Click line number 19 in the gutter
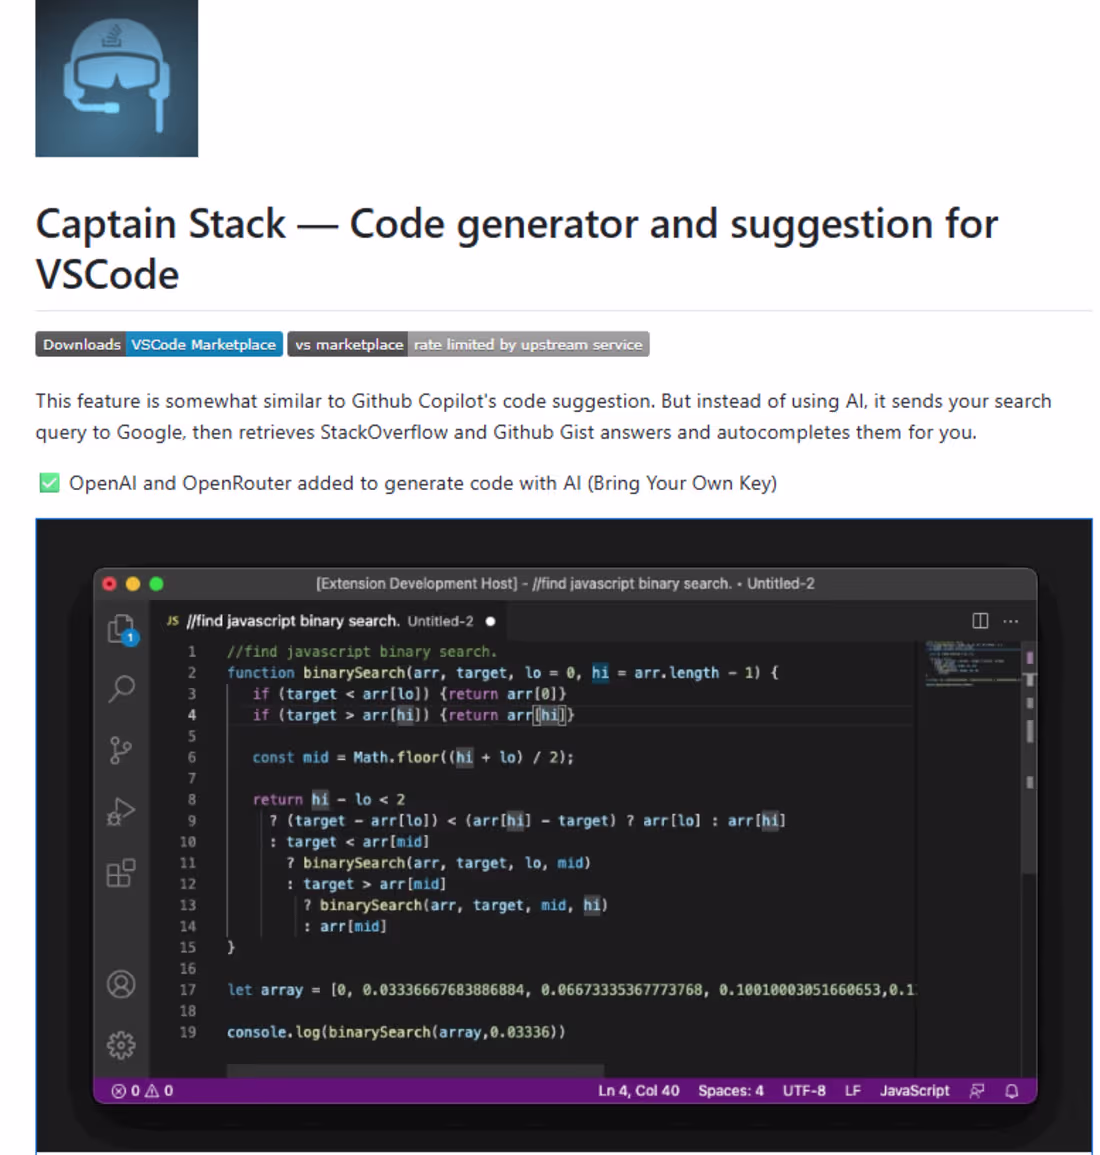Viewport: 1100px width, 1155px height. [x=188, y=1032]
